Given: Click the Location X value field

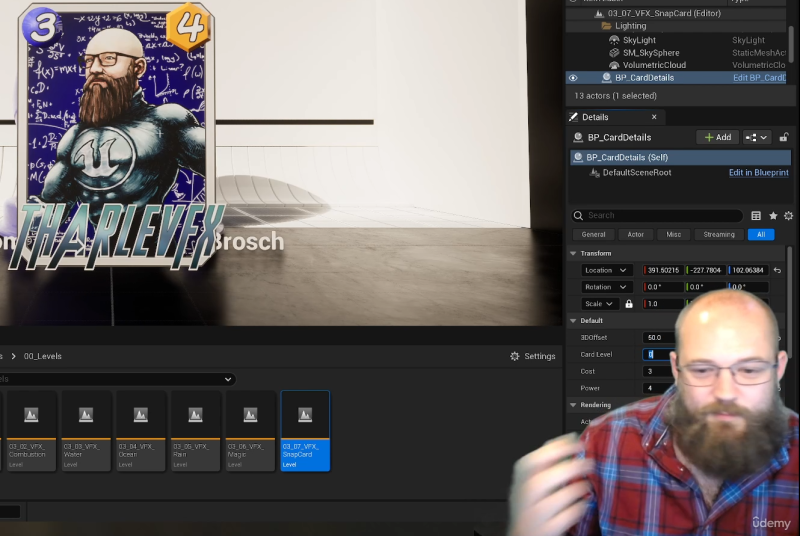Looking at the screenshot, I should pos(663,270).
